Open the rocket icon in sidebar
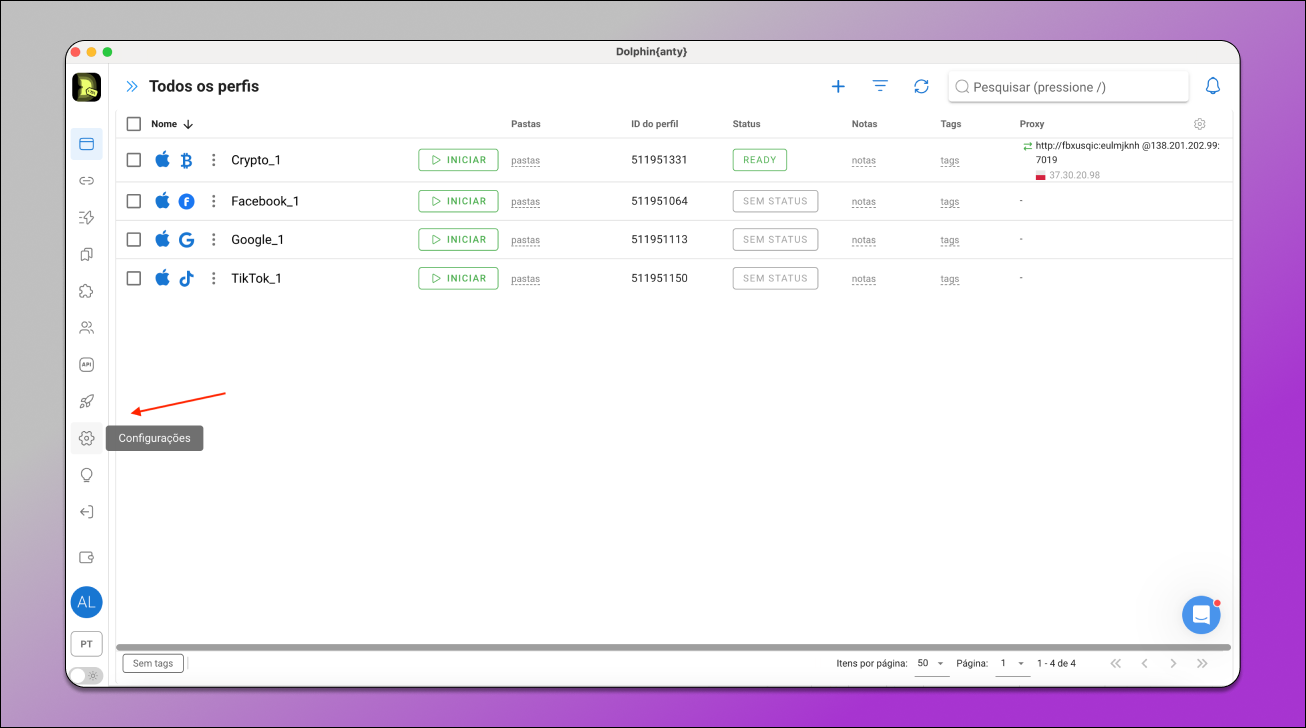 coord(86,401)
